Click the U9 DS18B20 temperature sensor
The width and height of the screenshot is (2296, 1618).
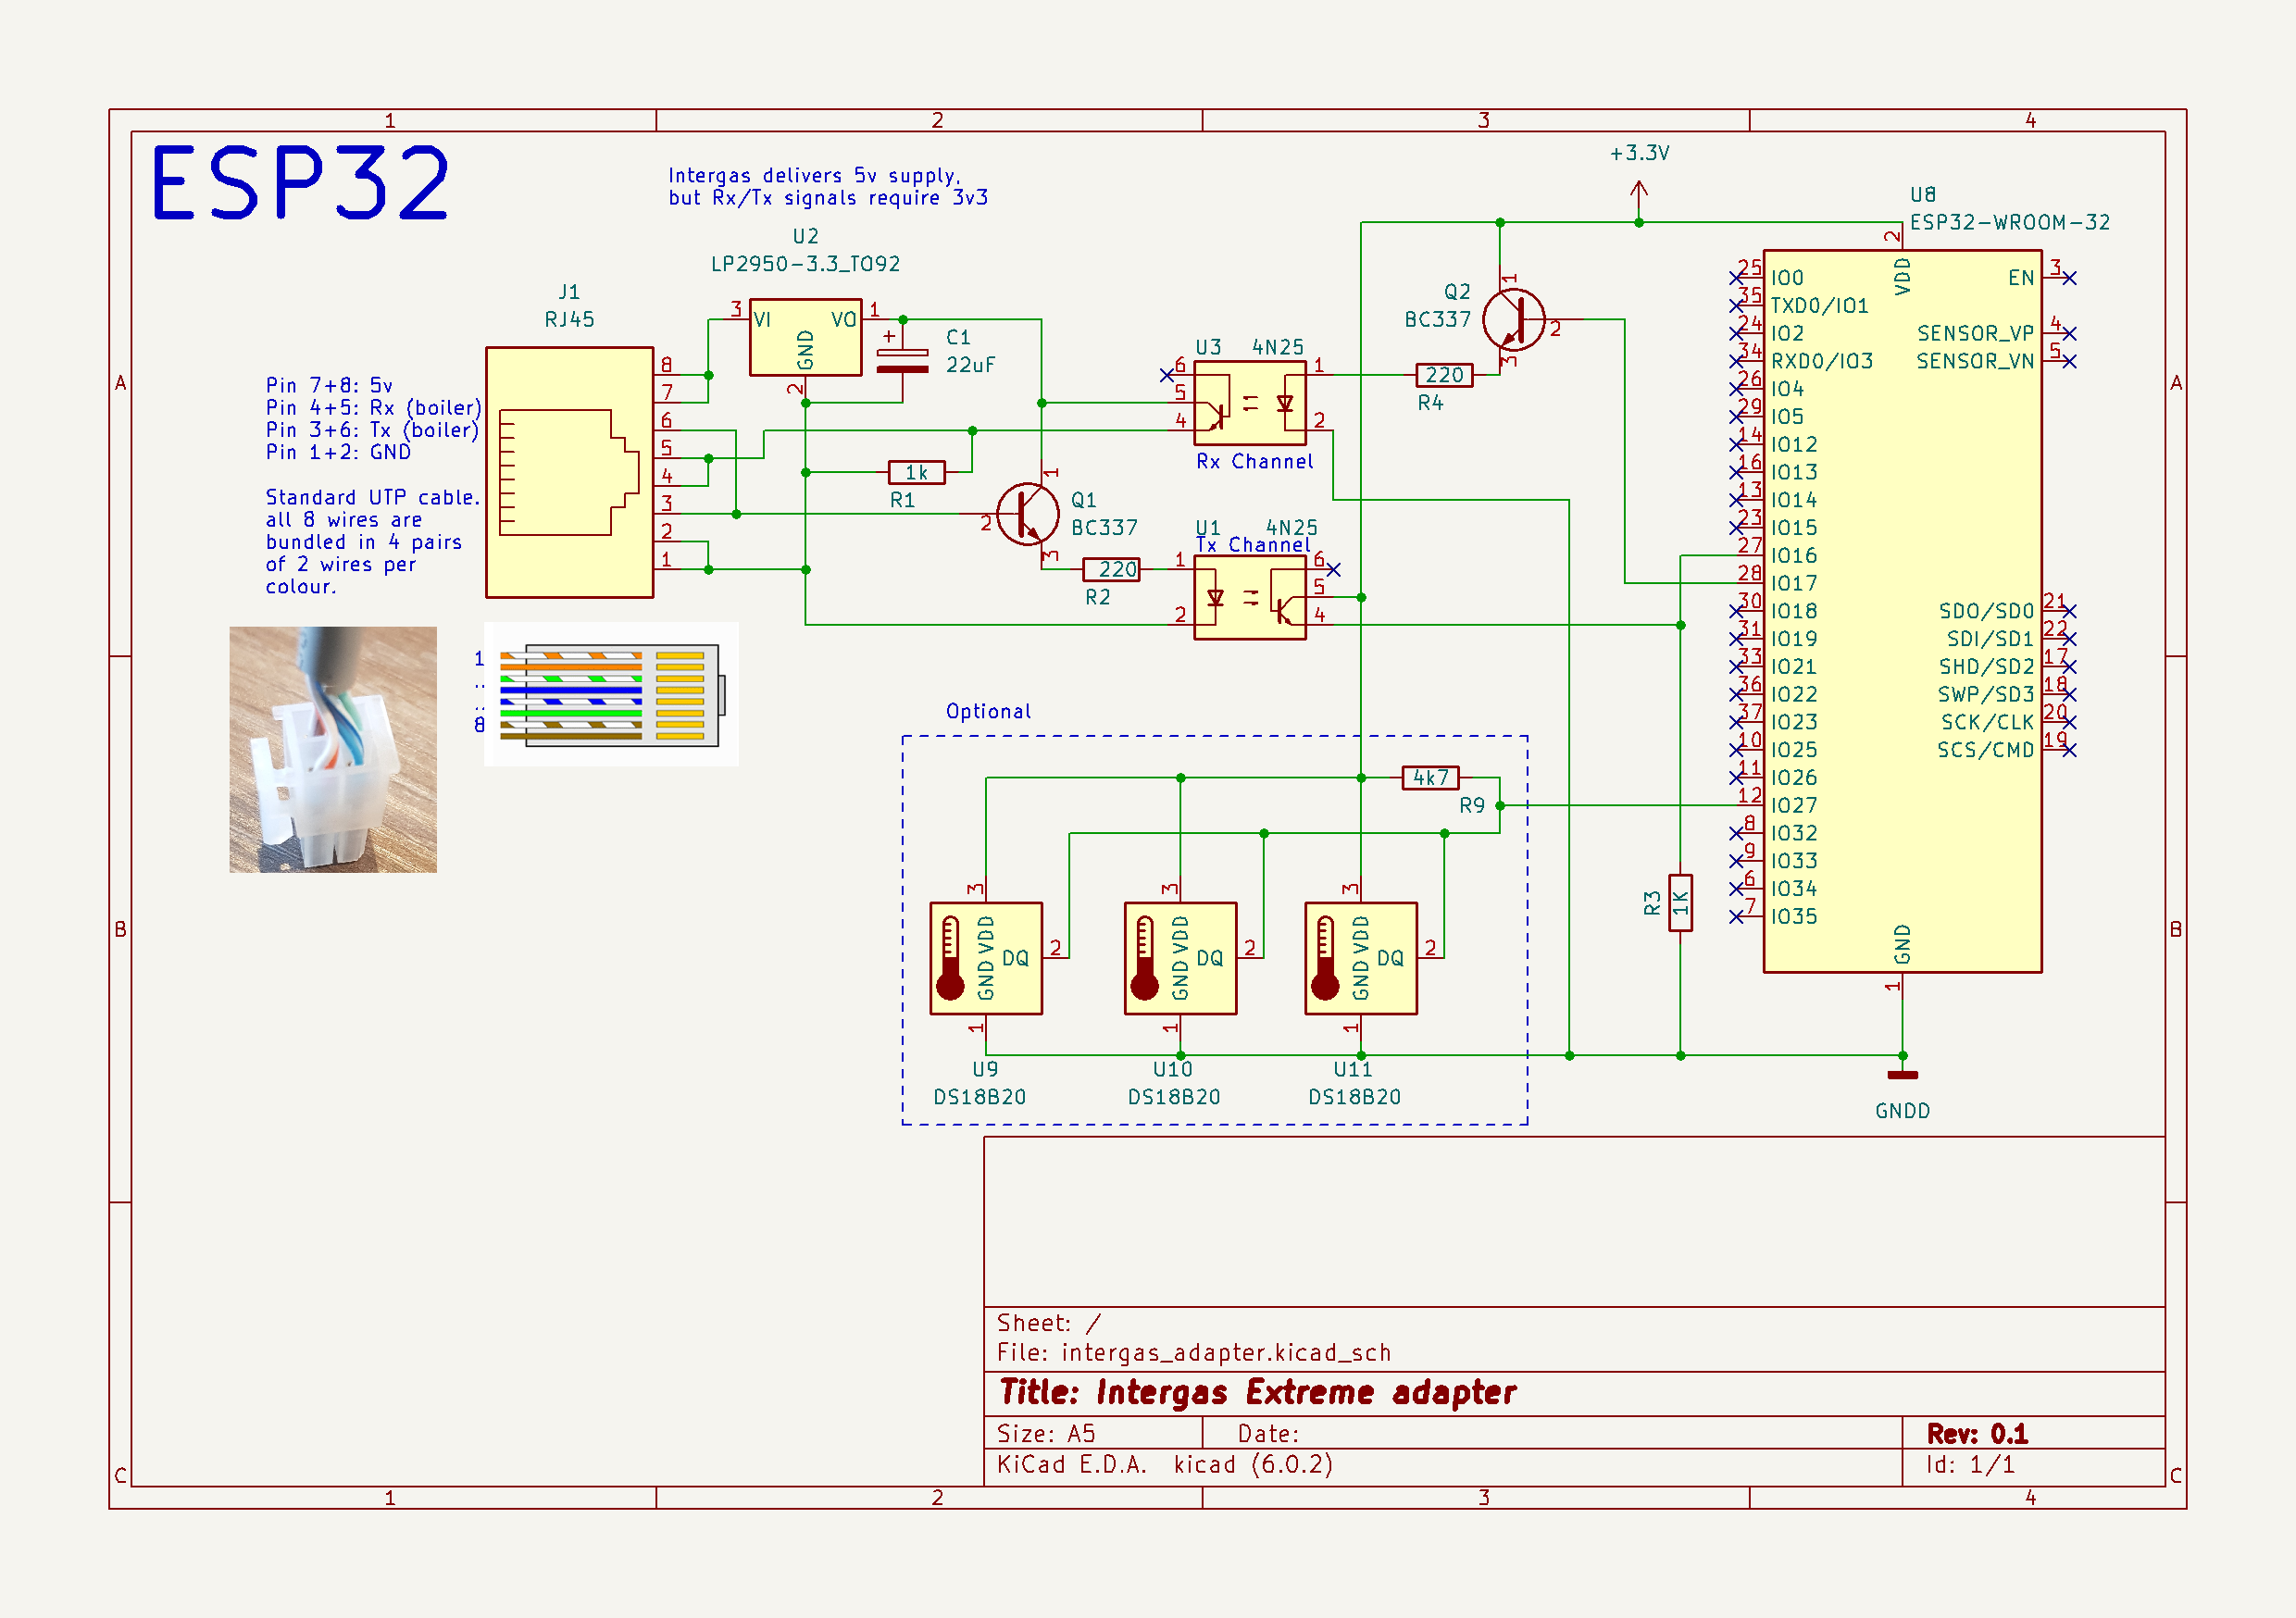(986, 958)
